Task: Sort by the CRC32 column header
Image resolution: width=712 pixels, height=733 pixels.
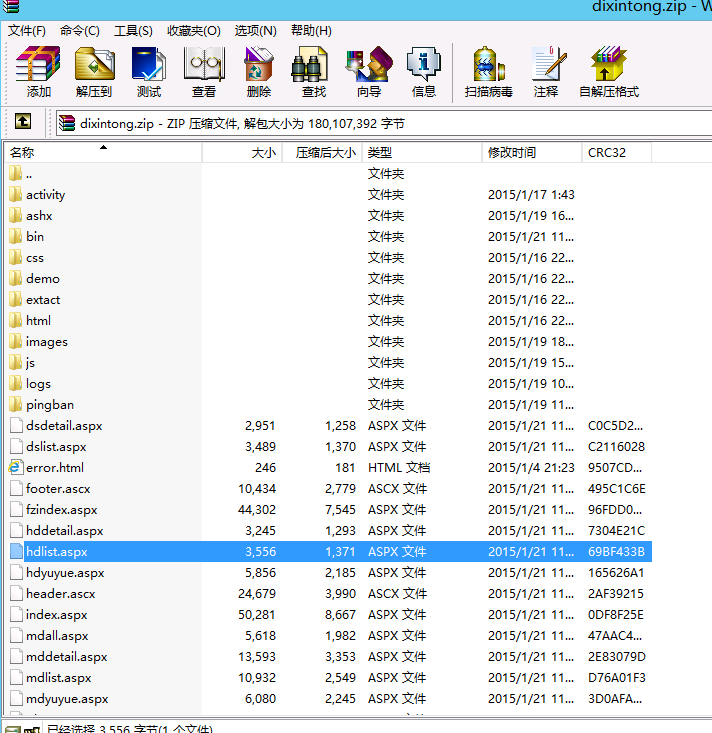Action: pyautogui.click(x=617, y=152)
